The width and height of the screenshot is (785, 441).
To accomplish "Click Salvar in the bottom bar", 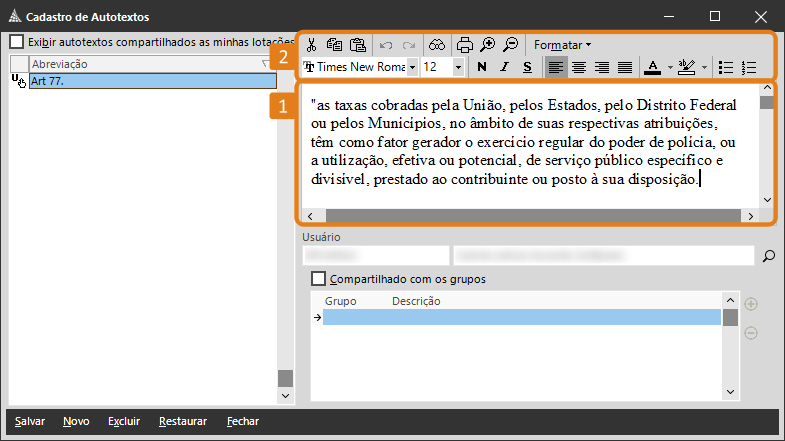I will (x=30, y=422).
